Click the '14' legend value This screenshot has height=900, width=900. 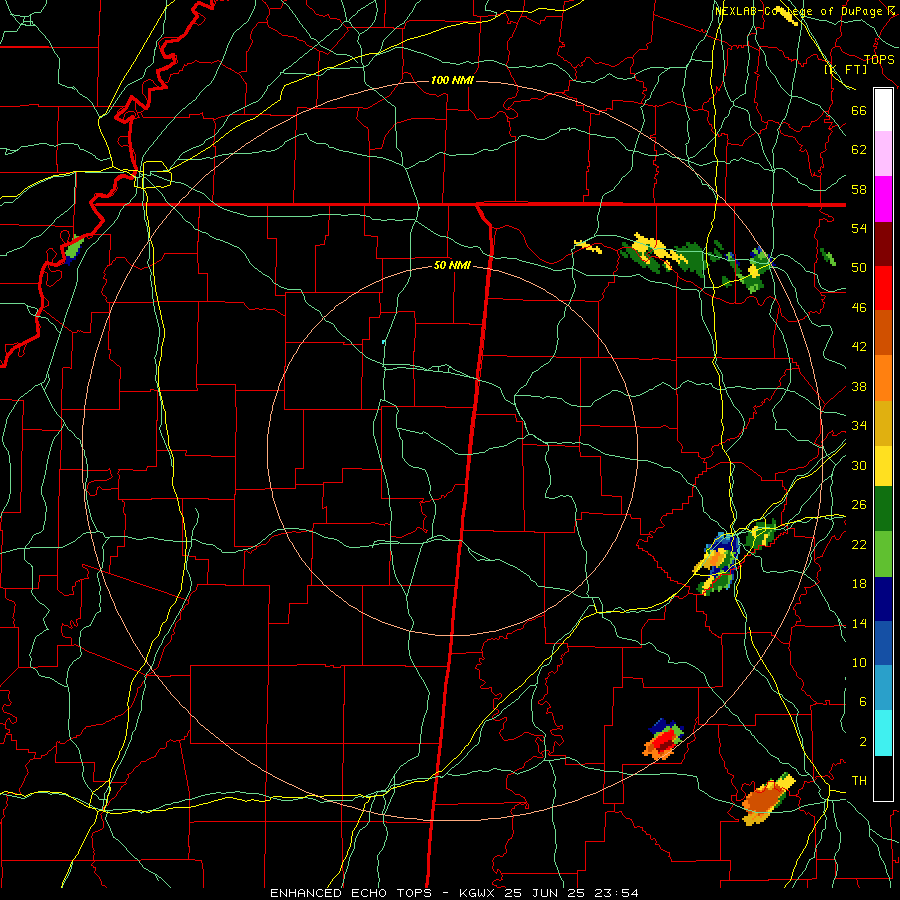(x=859, y=623)
